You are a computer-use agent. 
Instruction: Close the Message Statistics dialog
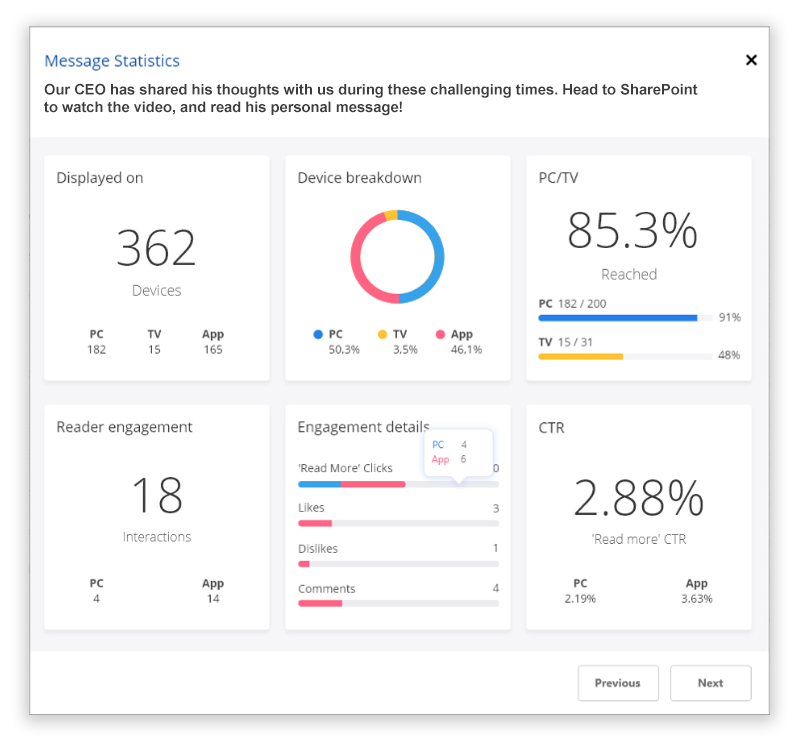(751, 60)
